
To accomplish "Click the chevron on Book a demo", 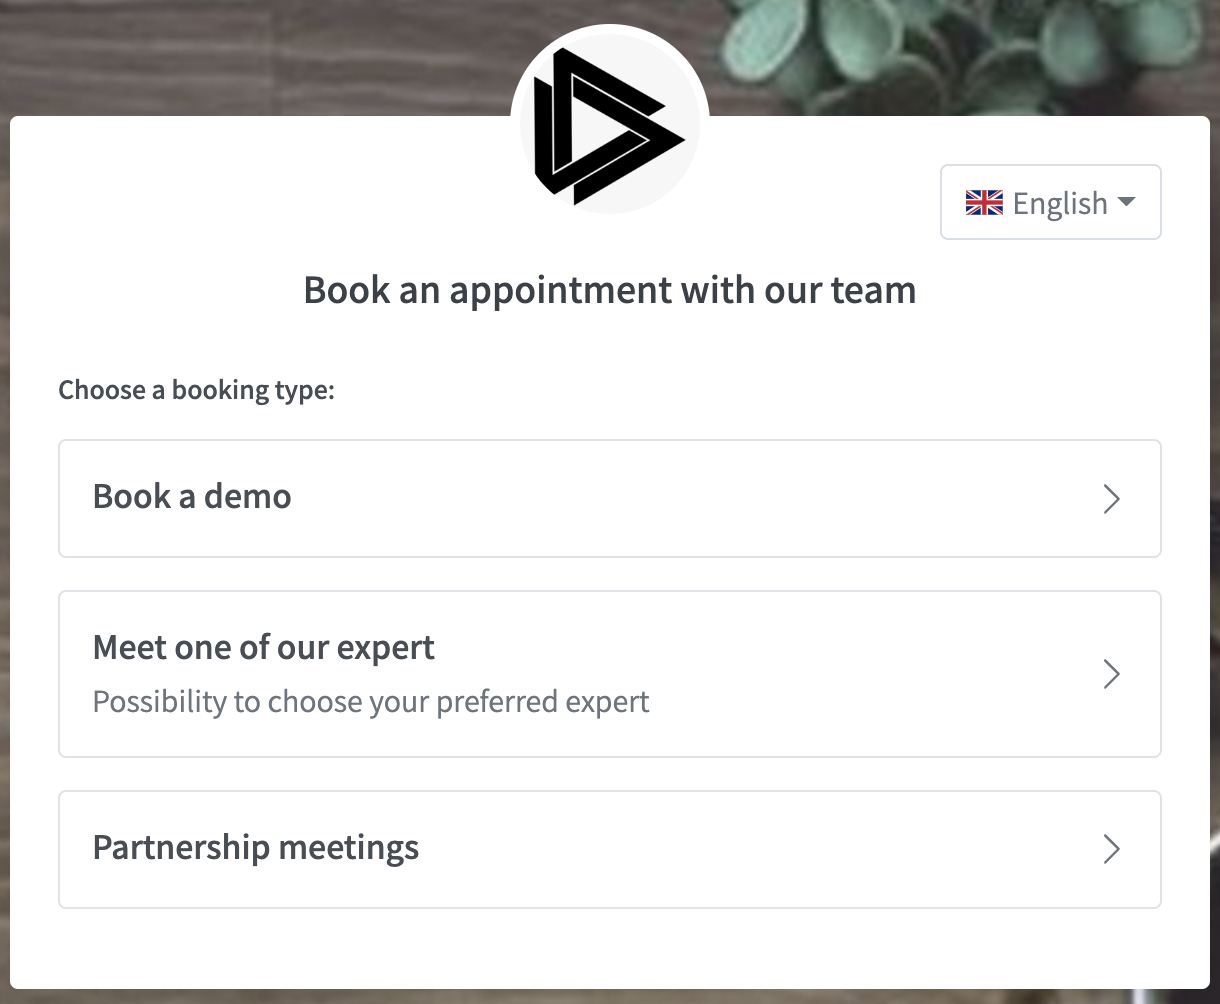I will [x=1111, y=498].
